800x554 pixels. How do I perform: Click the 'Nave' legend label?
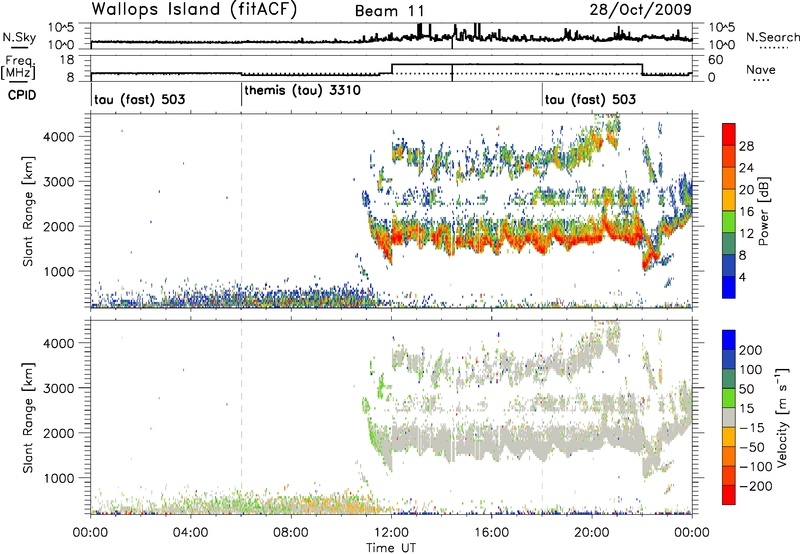pos(761,69)
